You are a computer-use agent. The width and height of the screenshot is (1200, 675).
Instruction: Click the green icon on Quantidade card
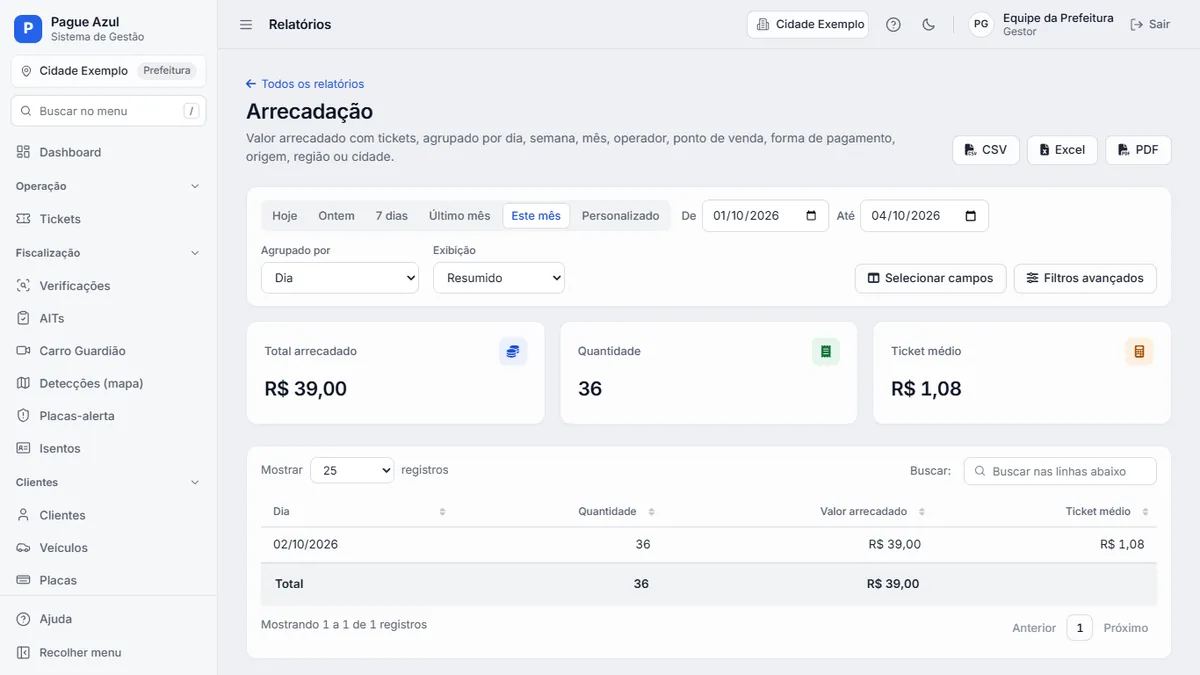[x=826, y=351]
